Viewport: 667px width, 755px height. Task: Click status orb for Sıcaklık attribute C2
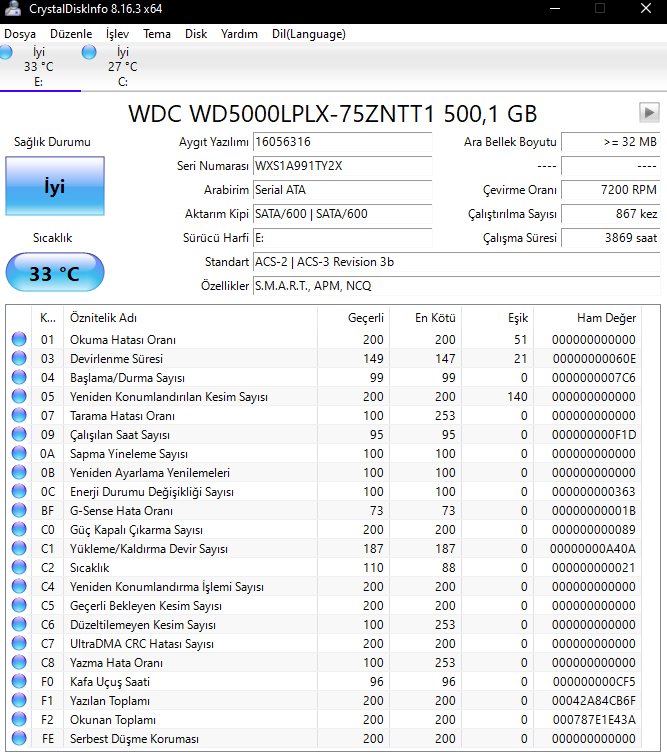(x=19, y=568)
